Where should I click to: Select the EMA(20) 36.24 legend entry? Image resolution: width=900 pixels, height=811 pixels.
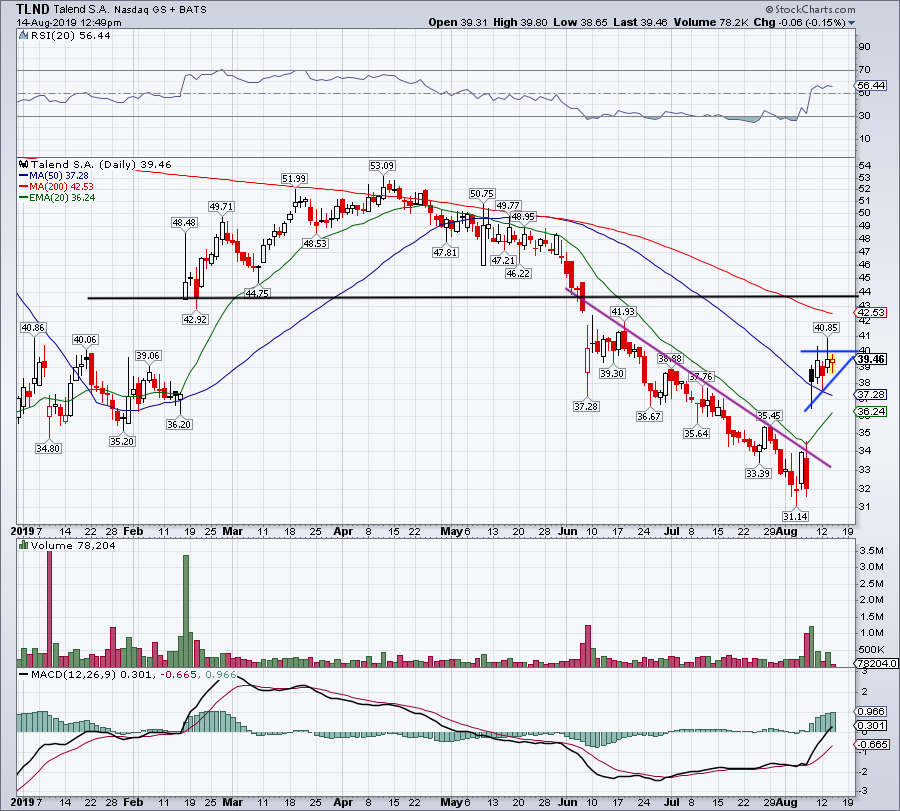(57, 197)
